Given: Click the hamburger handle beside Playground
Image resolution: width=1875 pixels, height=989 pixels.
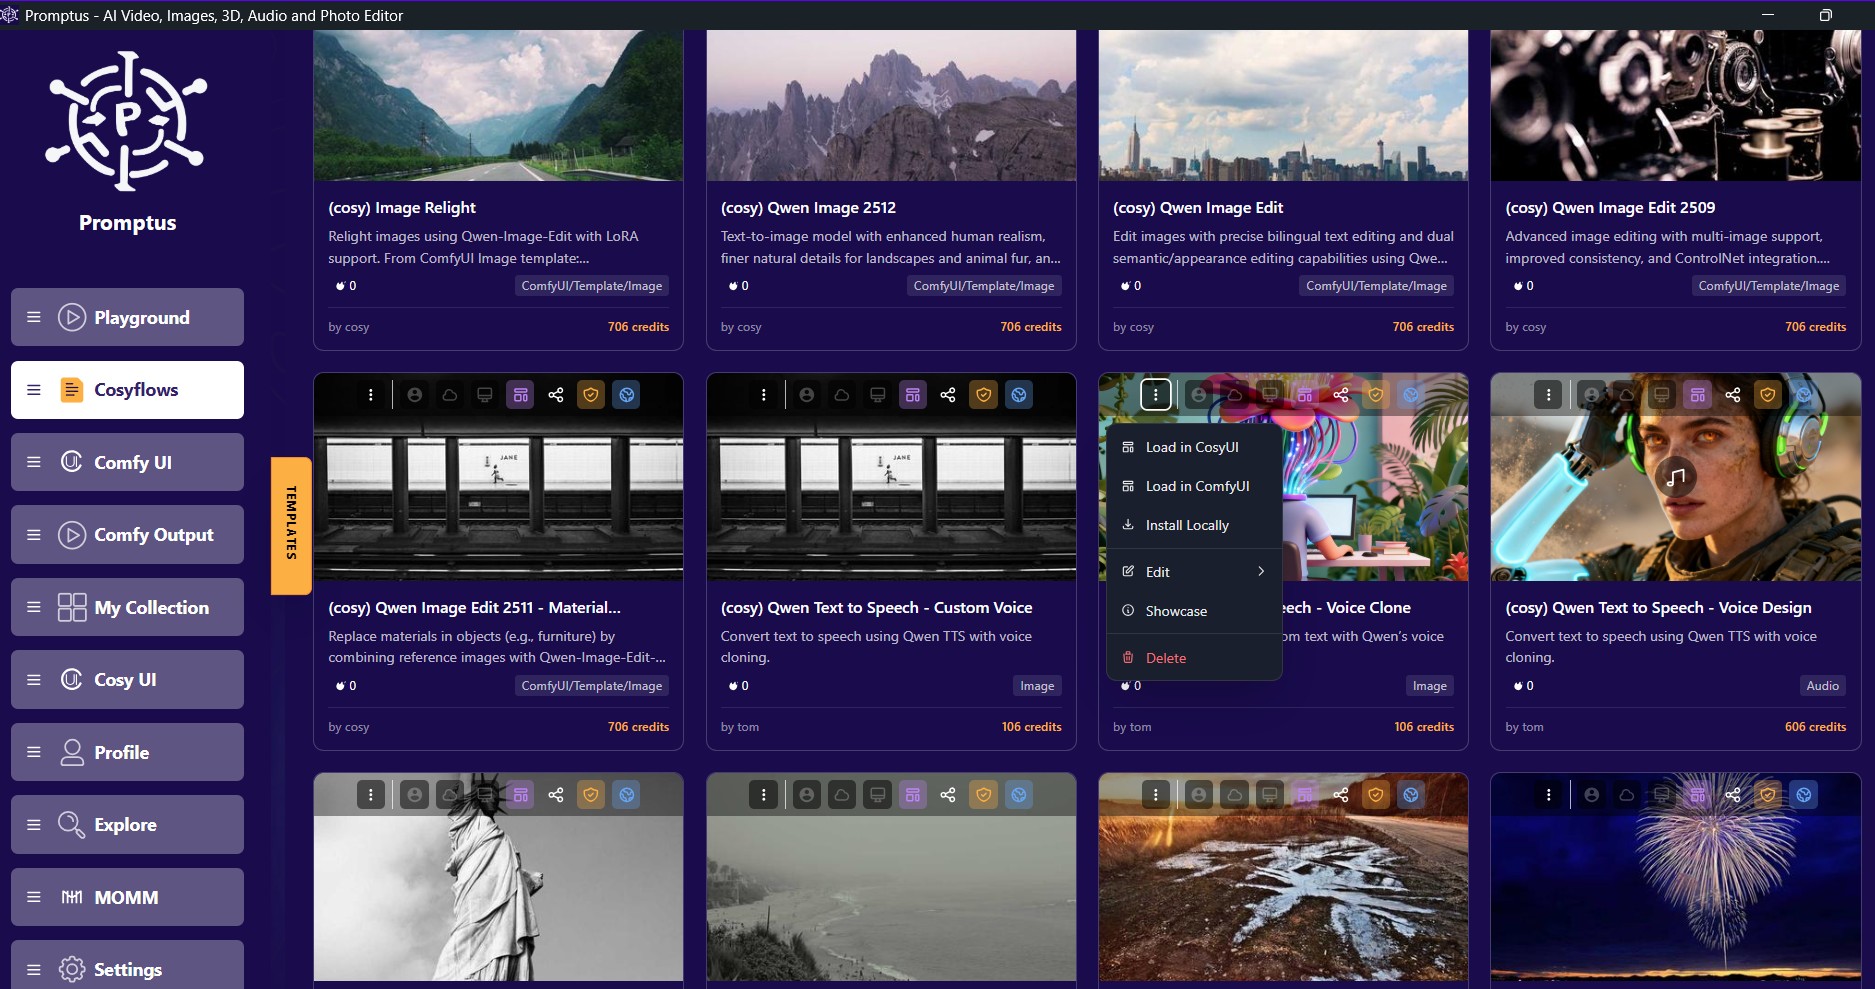Looking at the screenshot, I should 34,317.
